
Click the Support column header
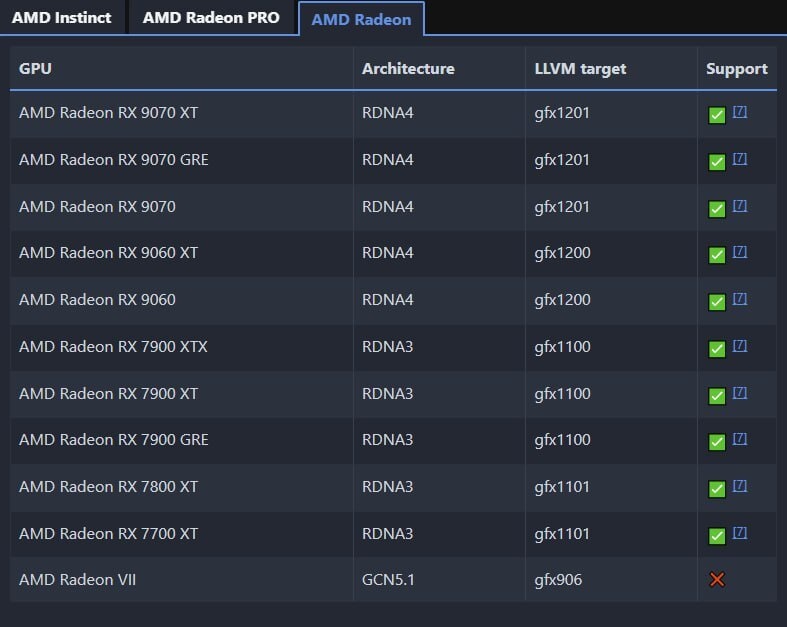pyautogui.click(x=737, y=69)
